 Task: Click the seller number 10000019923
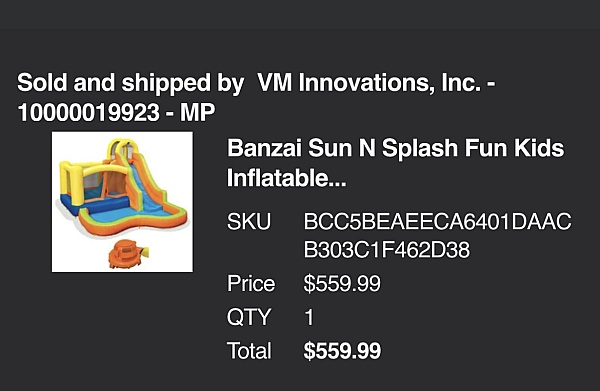pyautogui.click(x=88, y=112)
